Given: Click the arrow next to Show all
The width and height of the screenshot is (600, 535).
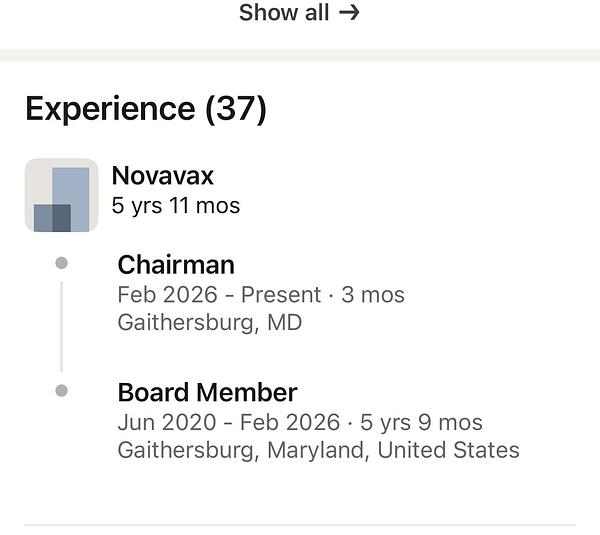Looking at the screenshot, I should [349, 13].
